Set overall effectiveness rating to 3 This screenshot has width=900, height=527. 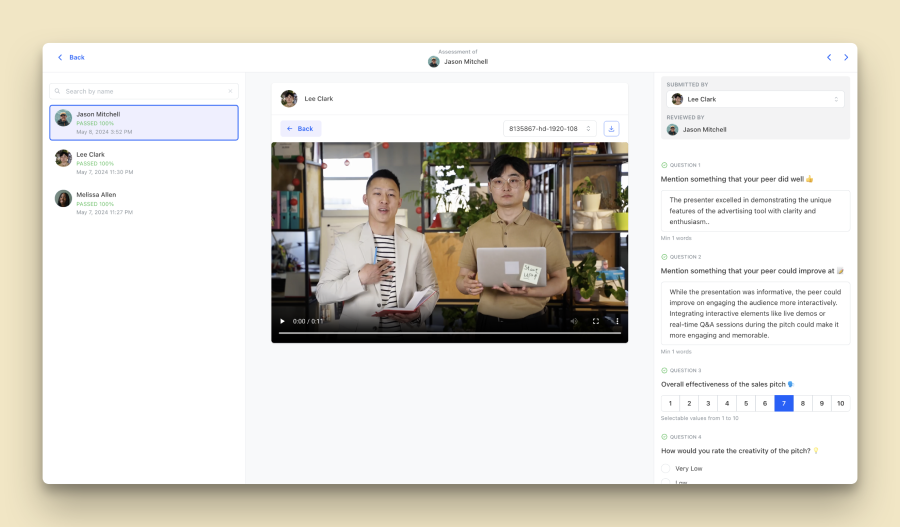pos(708,404)
